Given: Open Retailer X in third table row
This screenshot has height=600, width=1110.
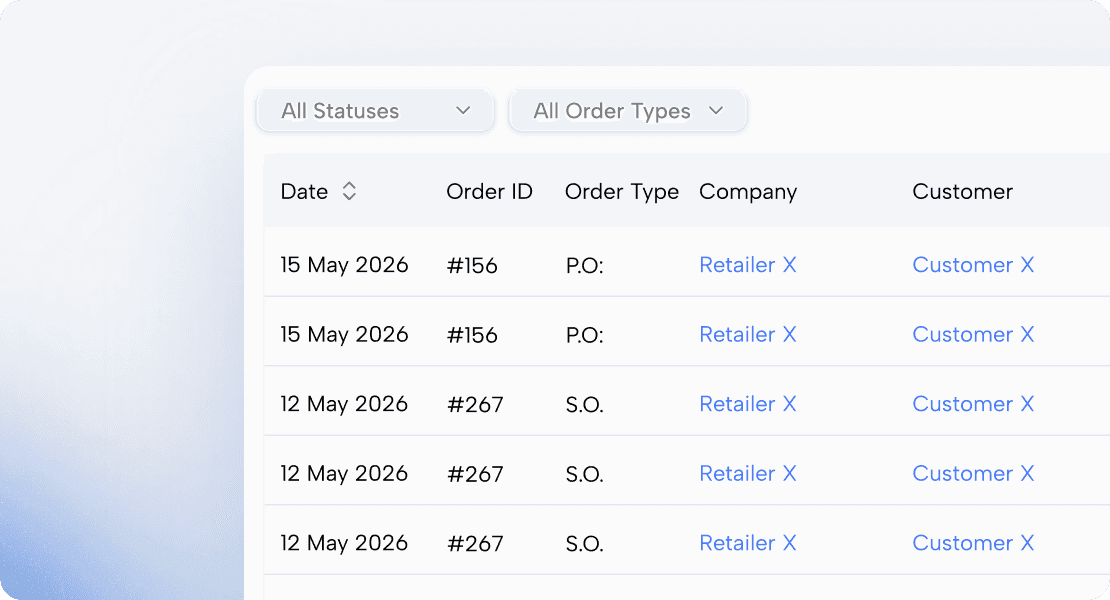Looking at the screenshot, I should tap(747, 404).
